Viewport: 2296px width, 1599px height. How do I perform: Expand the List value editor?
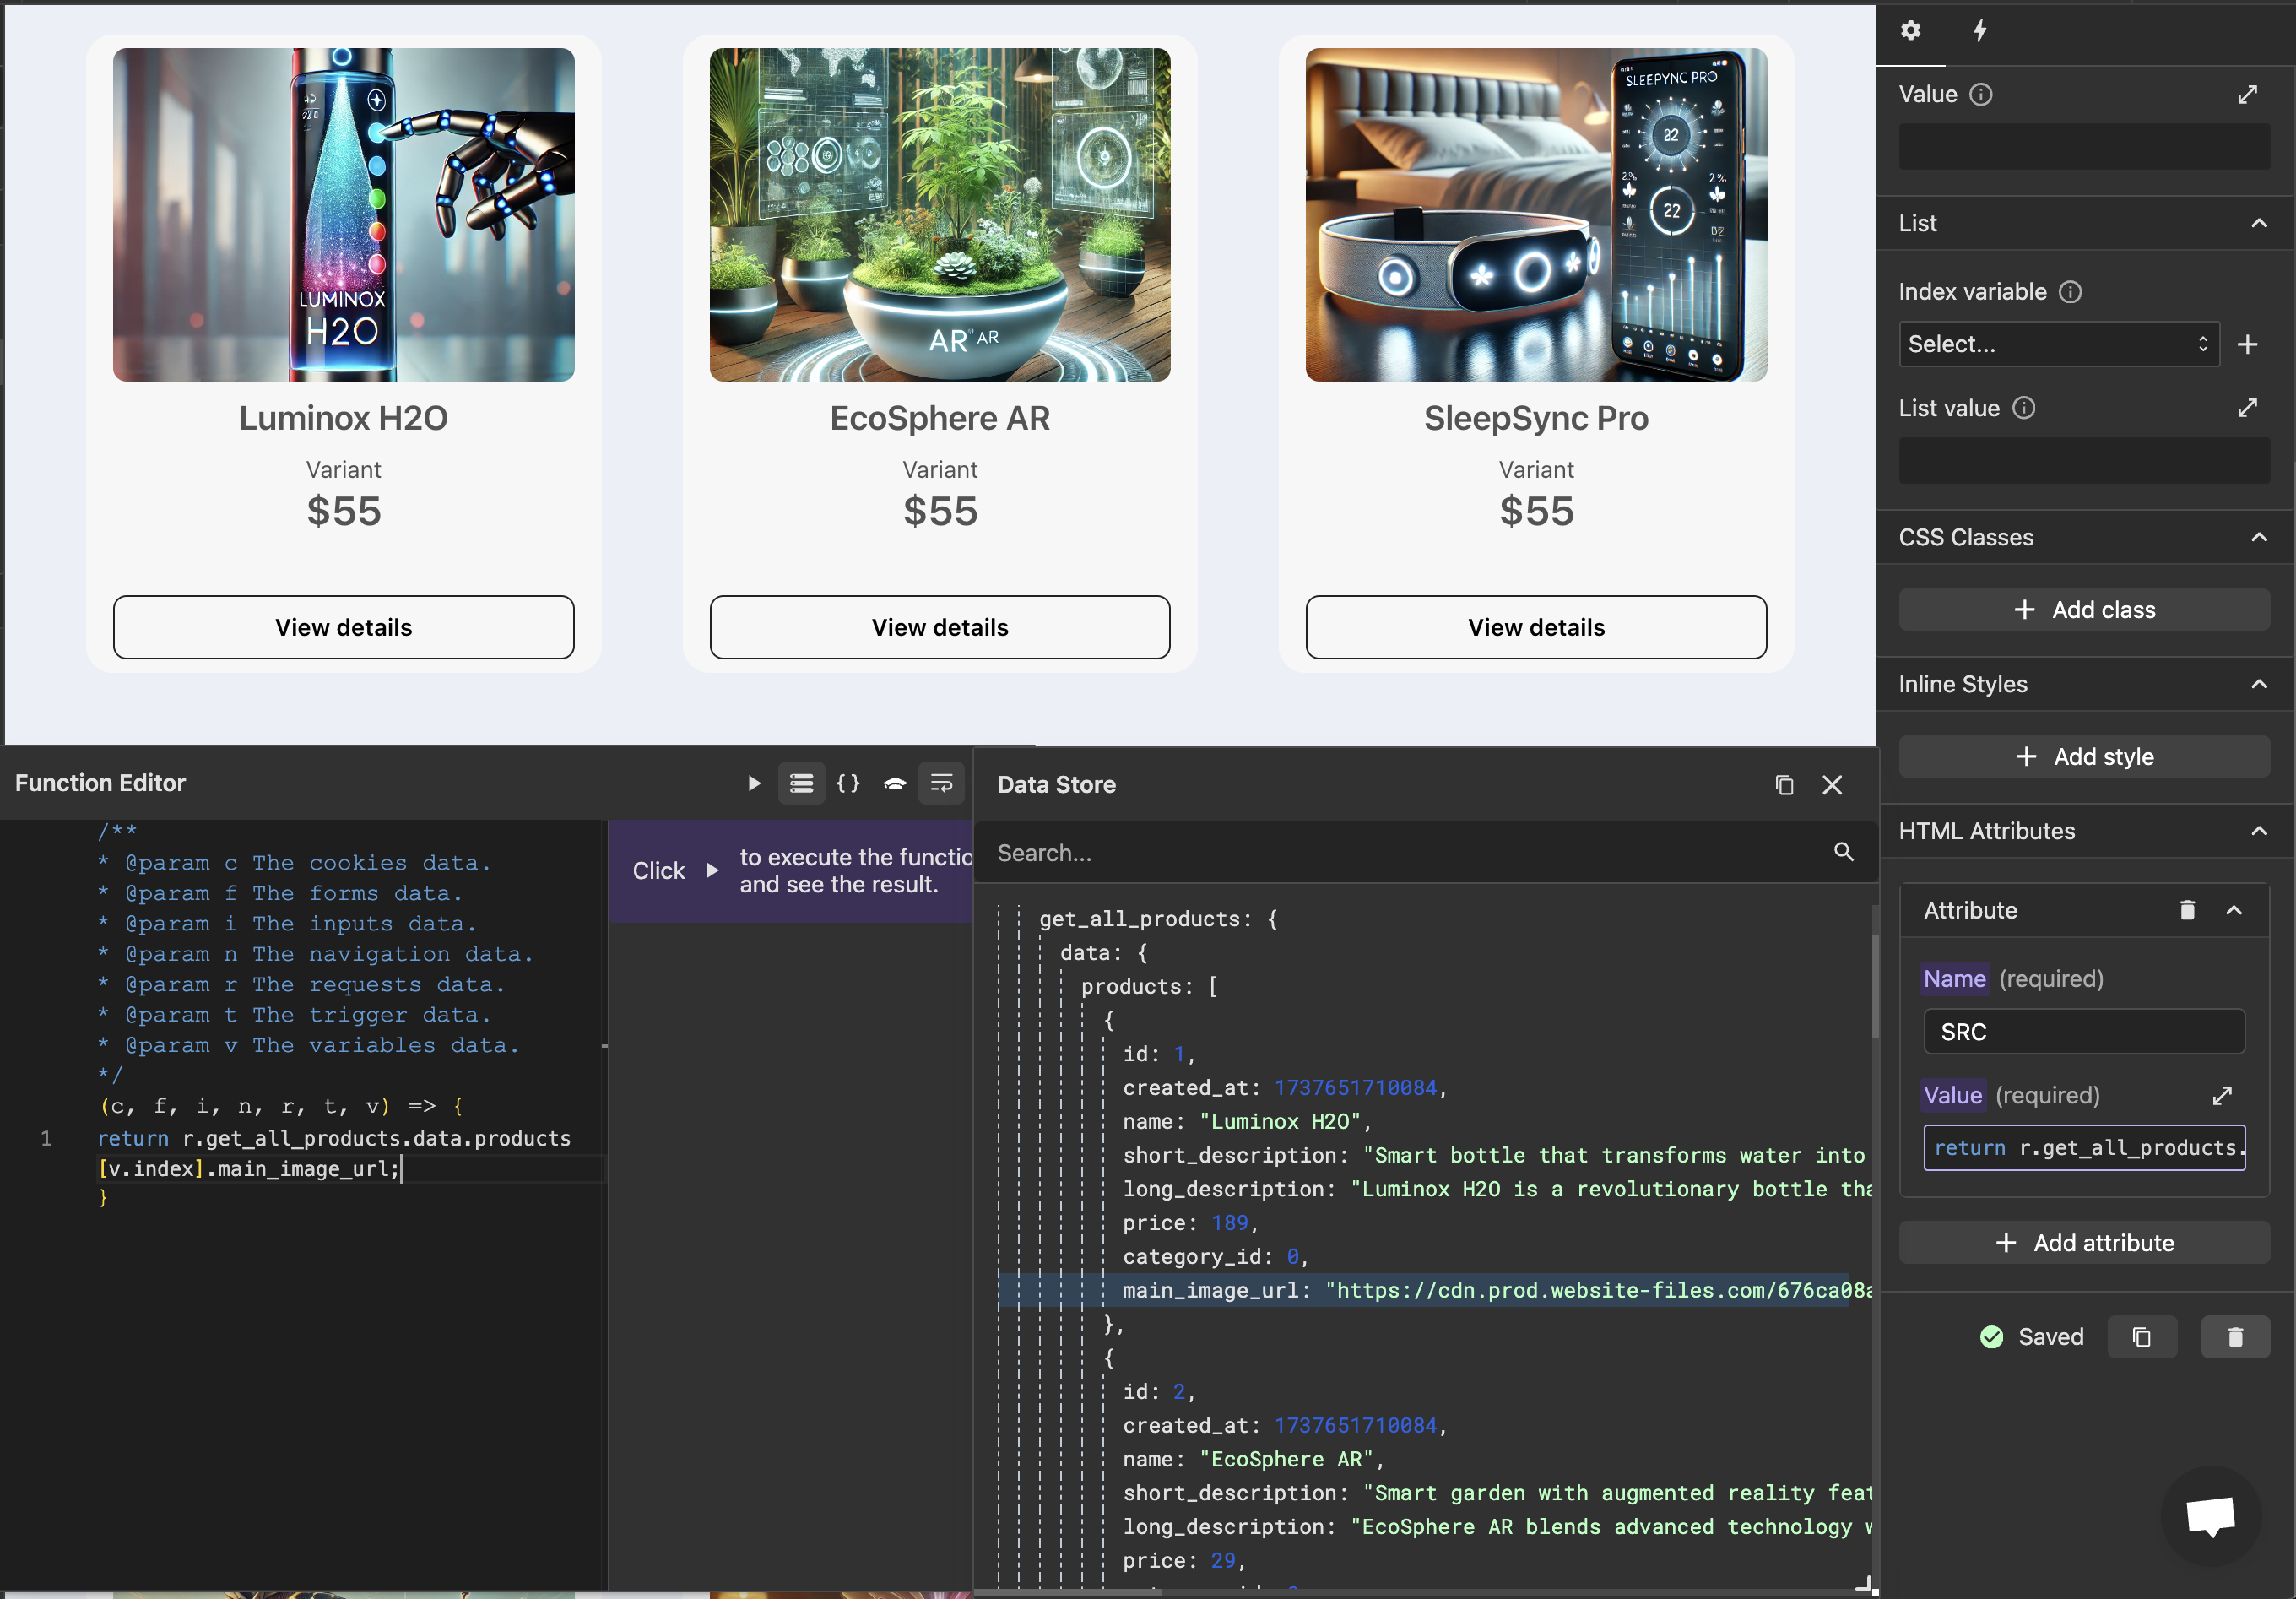[2247, 408]
